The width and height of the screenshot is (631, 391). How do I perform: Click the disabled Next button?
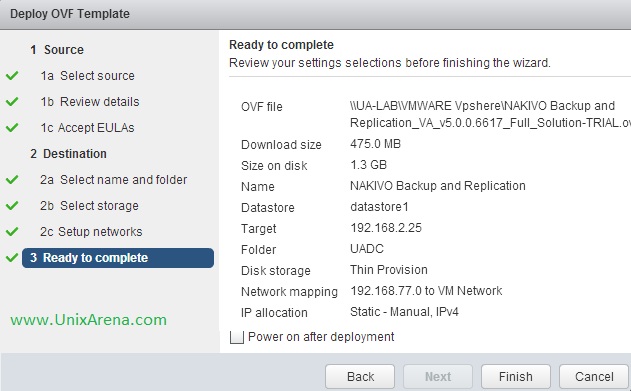pyautogui.click(x=438, y=377)
